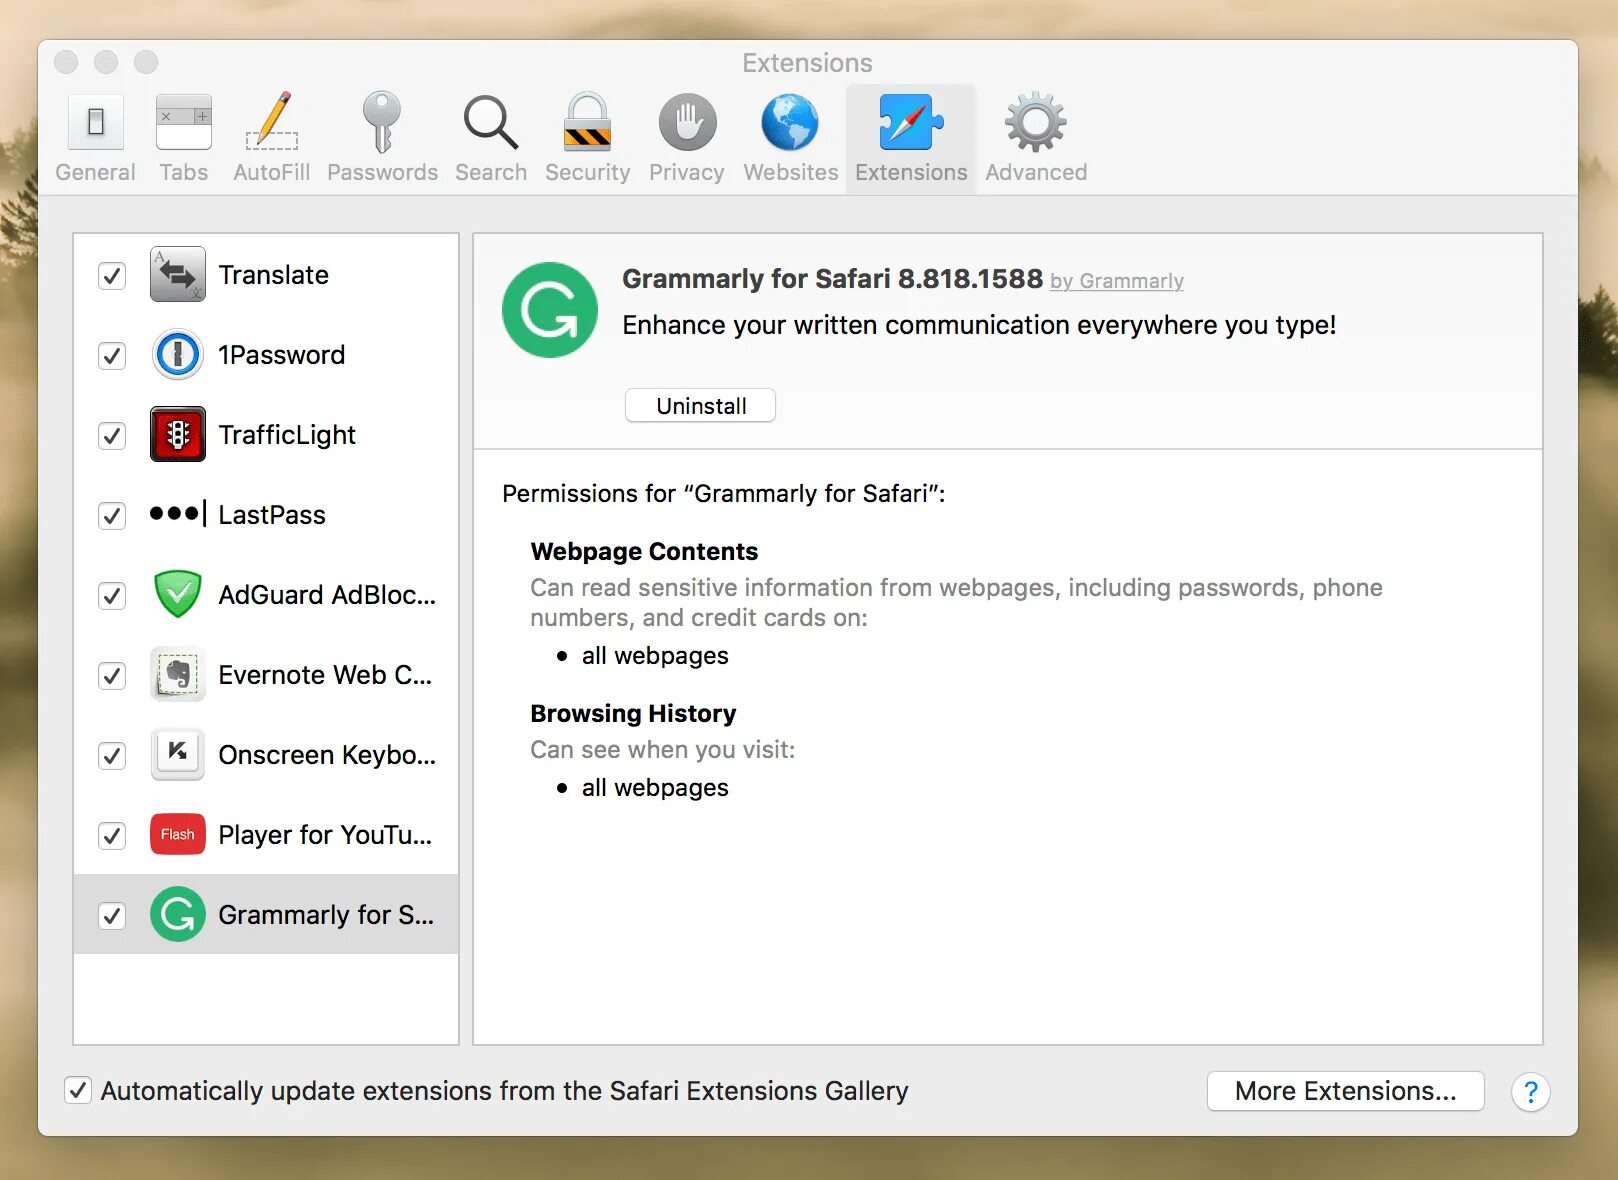The image size is (1618, 1180).
Task: Switch to the AutoFill tab label
Action: [272, 172]
